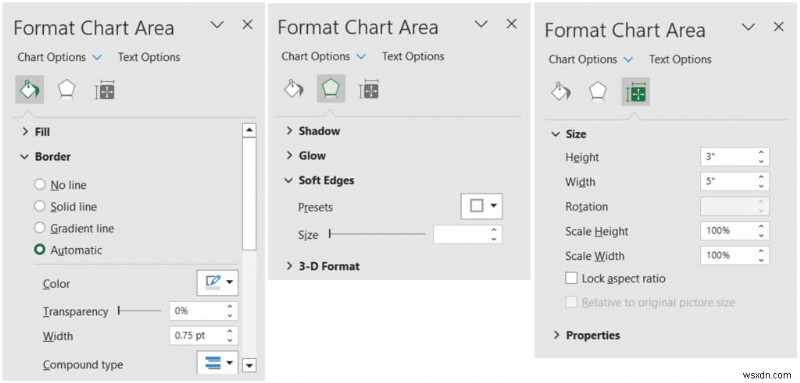
Task: Decrease Scale Width with down spinner
Action: [761, 260]
